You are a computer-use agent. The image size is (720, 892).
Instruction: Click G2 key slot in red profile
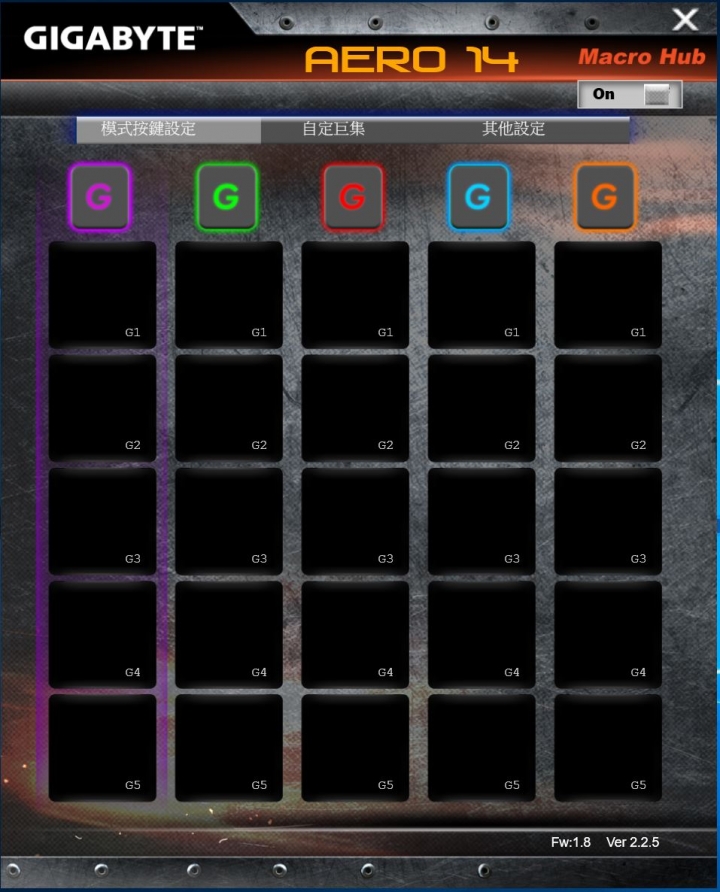click(355, 408)
